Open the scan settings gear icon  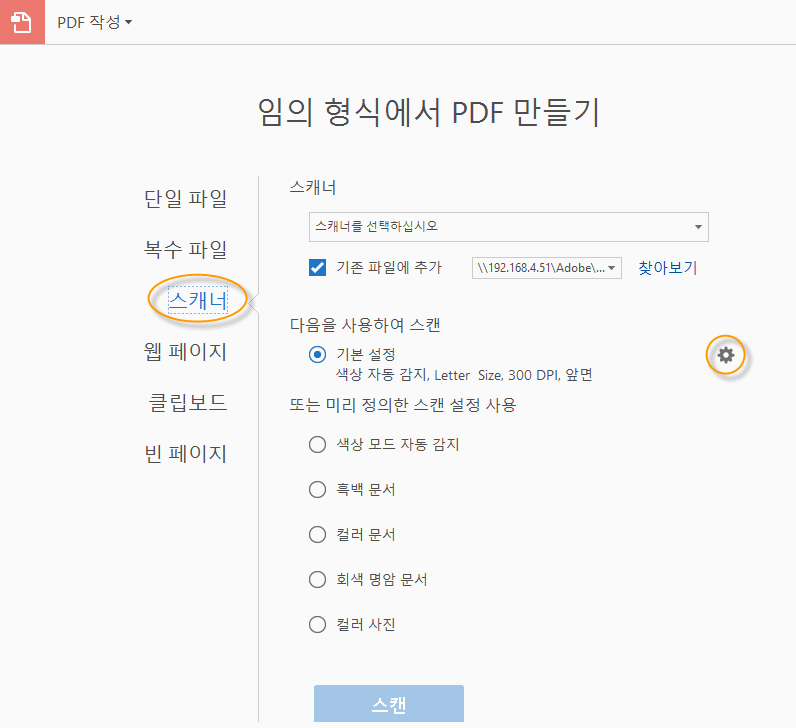[x=726, y=355]
